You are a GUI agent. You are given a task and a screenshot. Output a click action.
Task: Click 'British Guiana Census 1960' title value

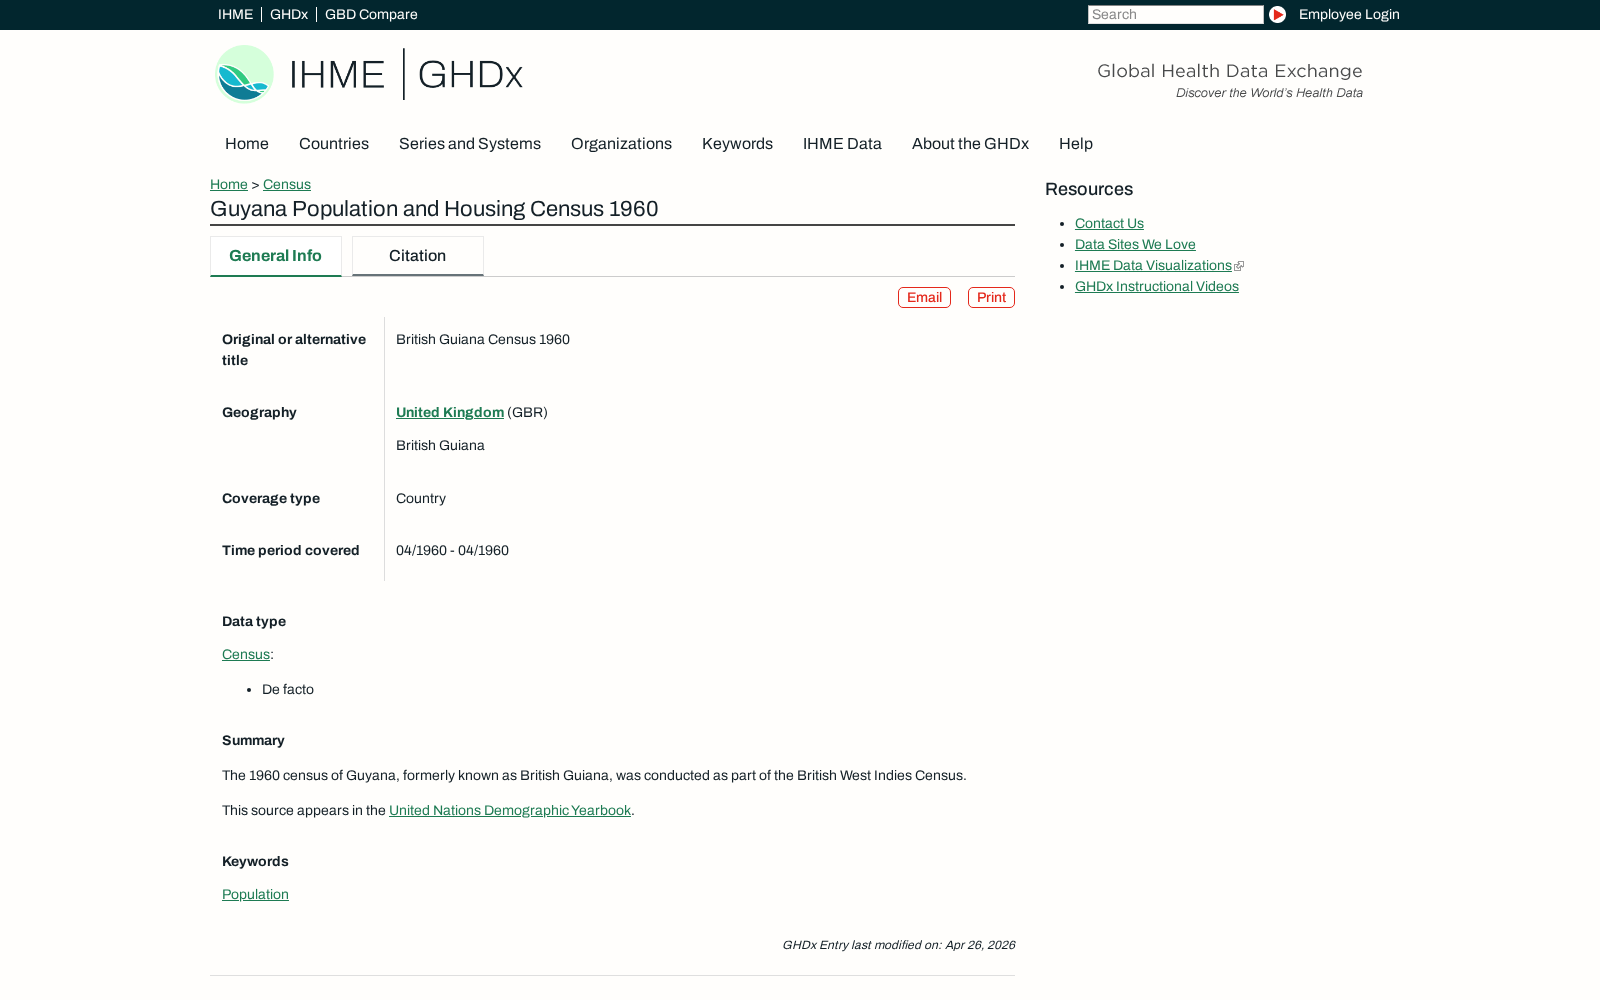[483, 339]
